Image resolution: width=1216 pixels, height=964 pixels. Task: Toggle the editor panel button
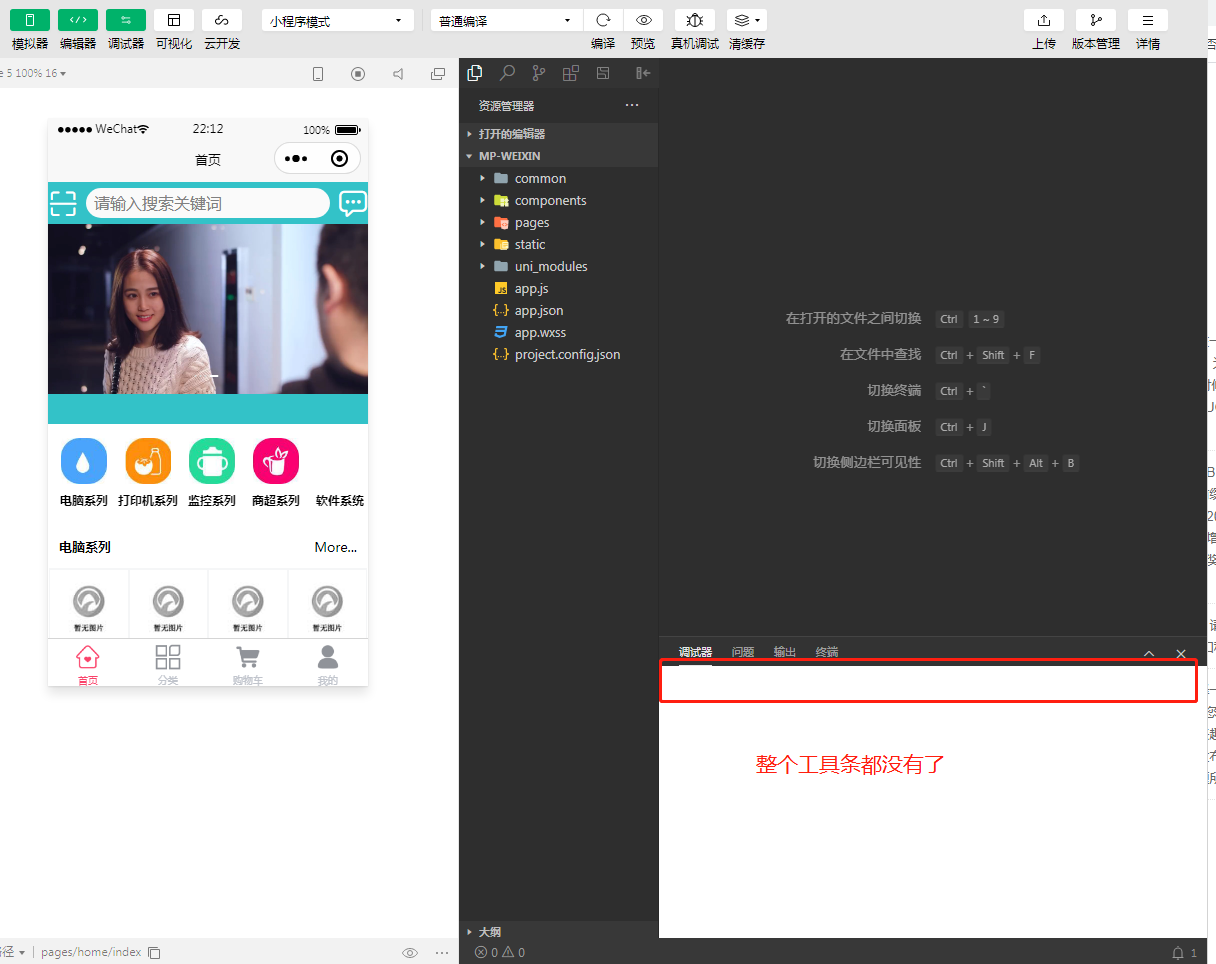tap(78, 20)
